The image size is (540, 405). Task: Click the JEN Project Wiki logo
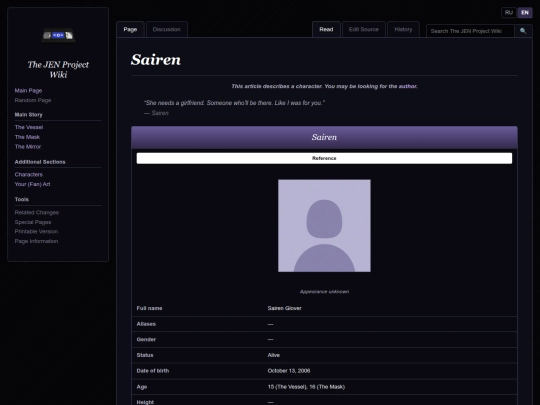58,35
